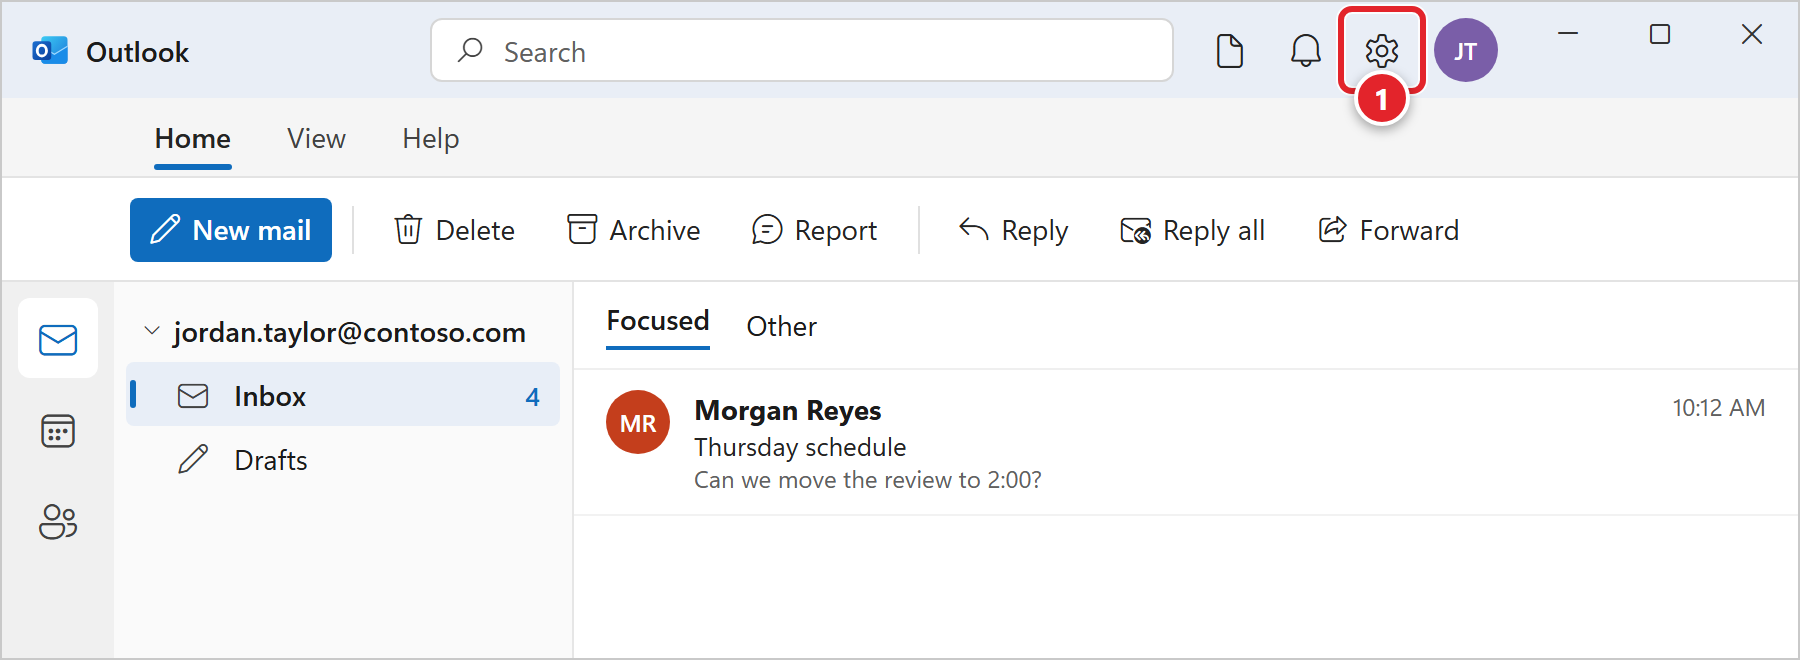Click Reply all
The width and height of the screenshot is (1800, 660).
[1192, 230]
